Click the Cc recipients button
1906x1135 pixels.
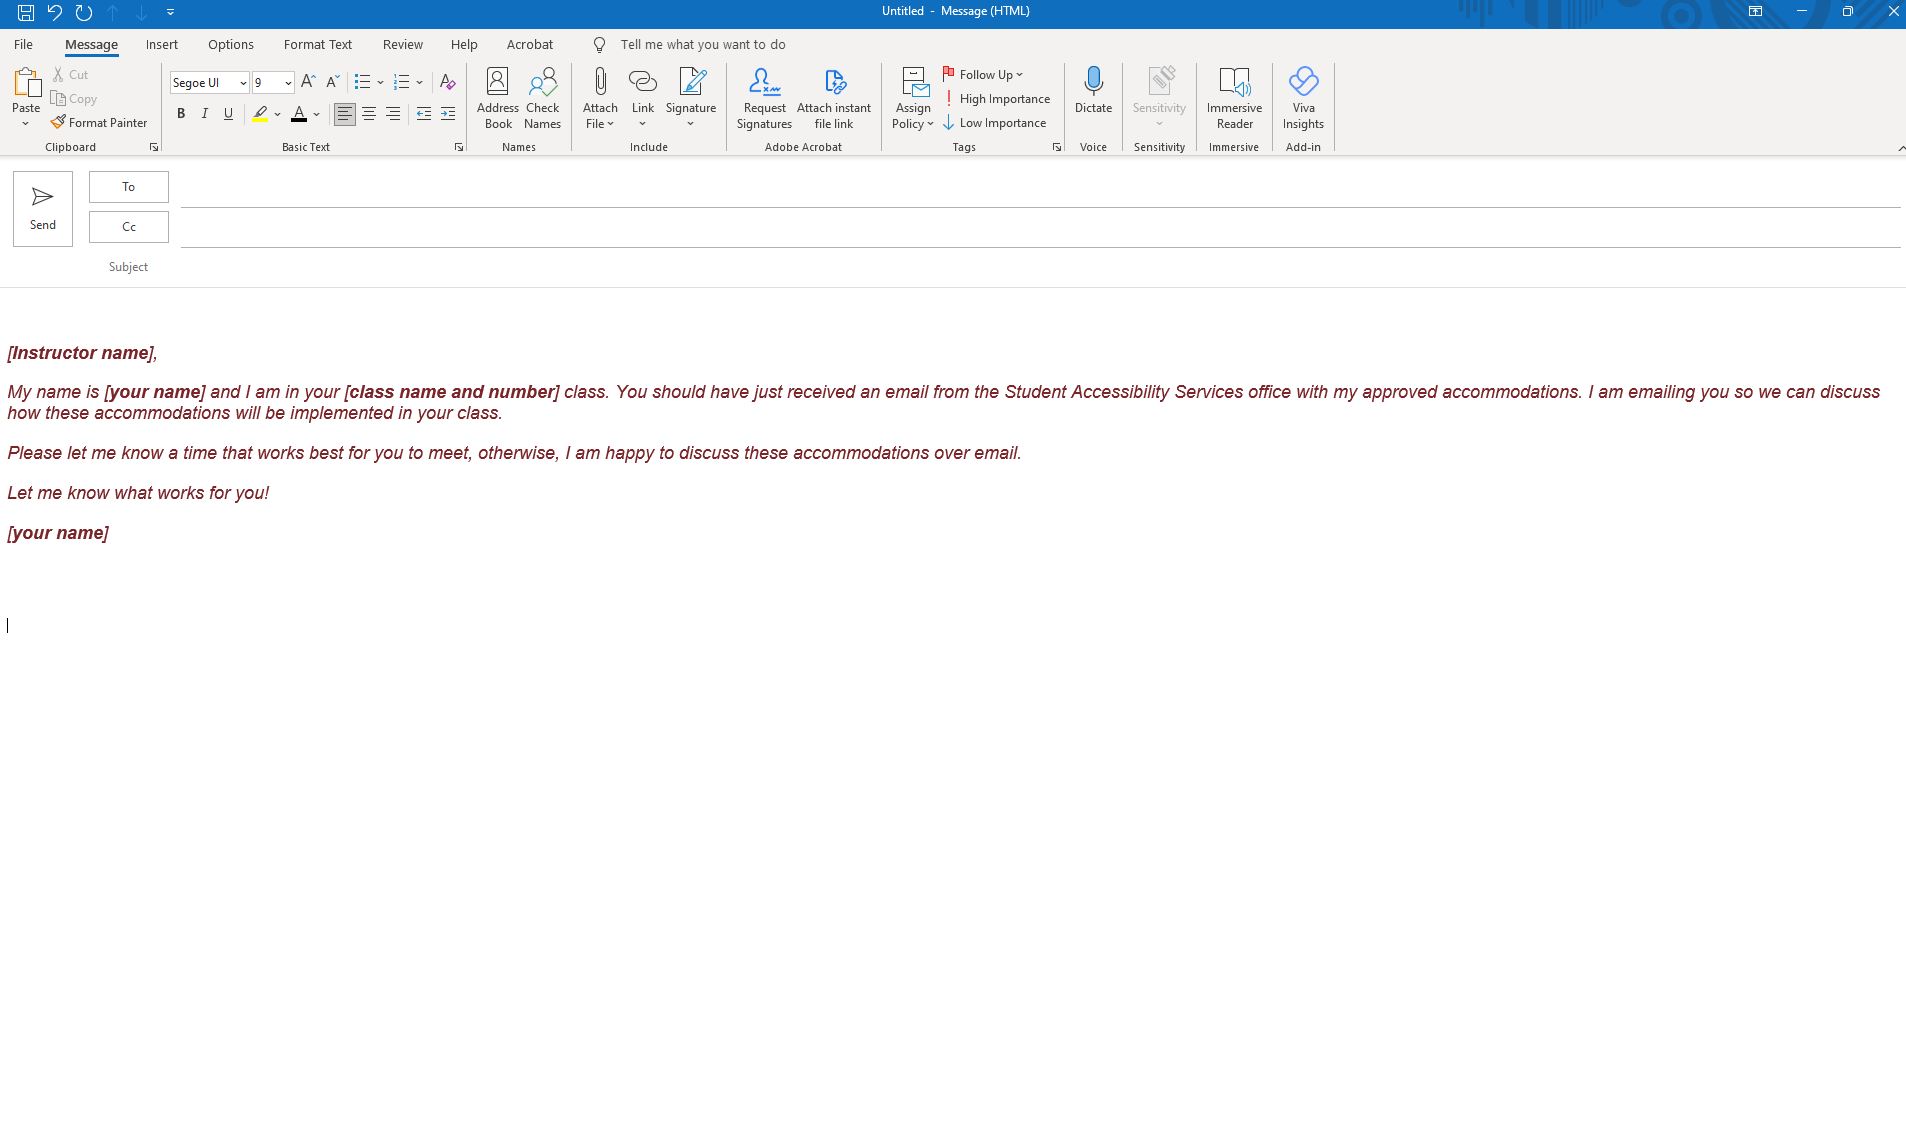tap(129, 227)
